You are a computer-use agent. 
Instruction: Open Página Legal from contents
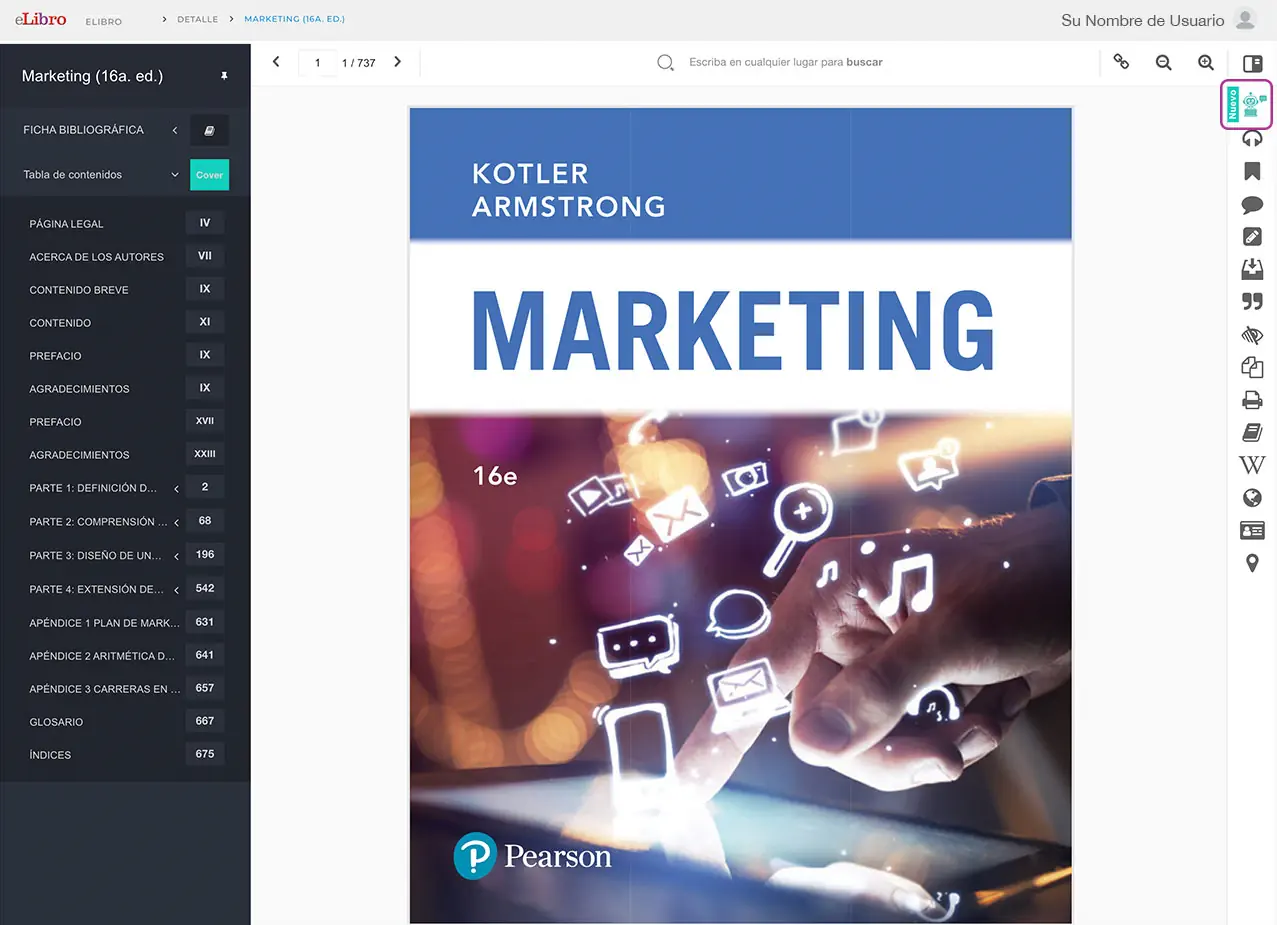[x=66, y=224]
